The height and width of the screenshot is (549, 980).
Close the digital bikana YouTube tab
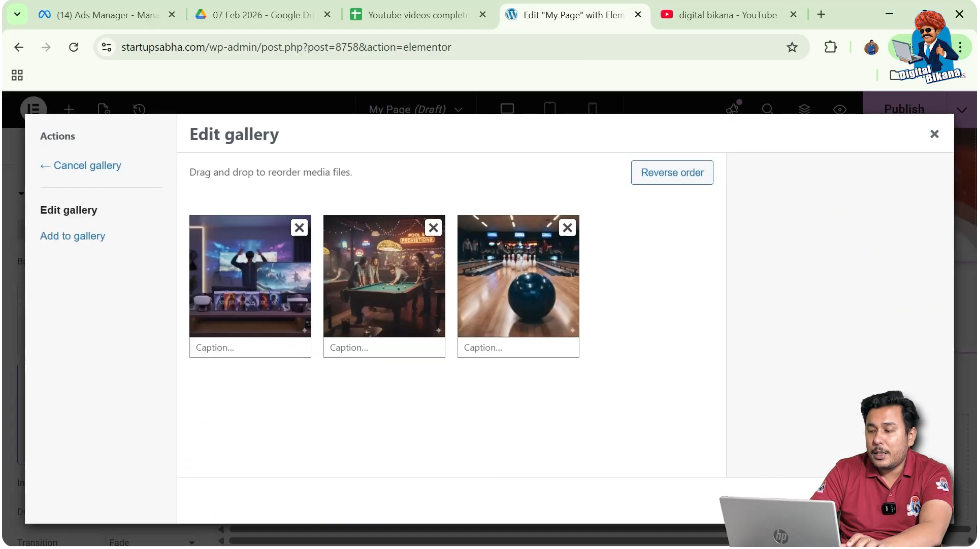click(793, 14)
